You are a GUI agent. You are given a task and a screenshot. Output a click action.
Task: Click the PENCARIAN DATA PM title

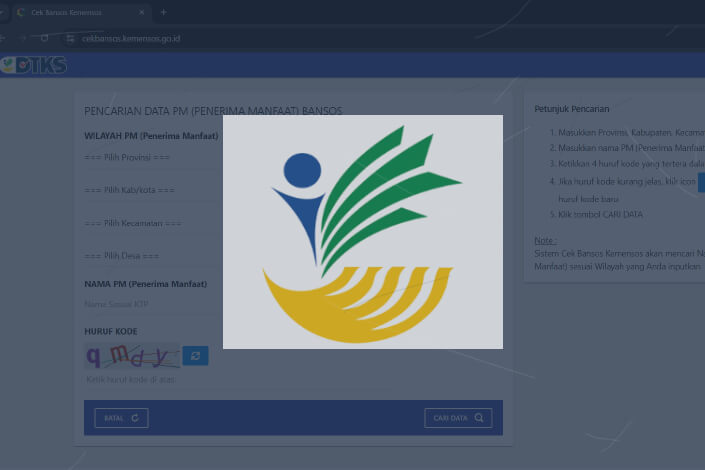(213, 111)
